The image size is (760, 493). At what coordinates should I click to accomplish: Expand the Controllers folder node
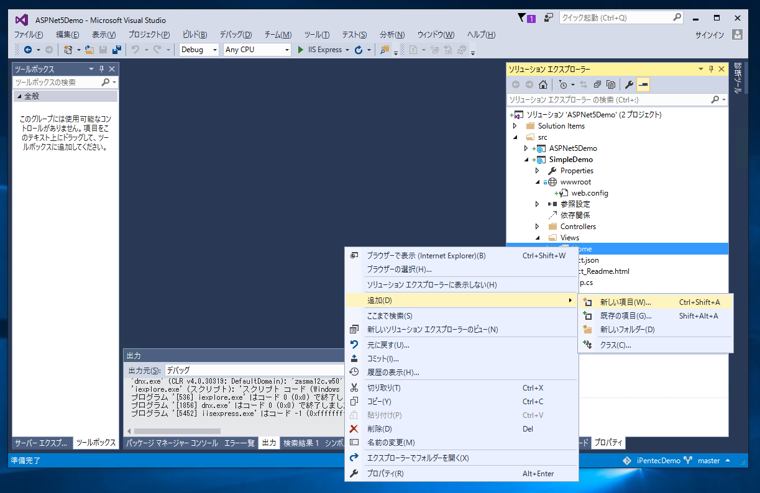537,226
